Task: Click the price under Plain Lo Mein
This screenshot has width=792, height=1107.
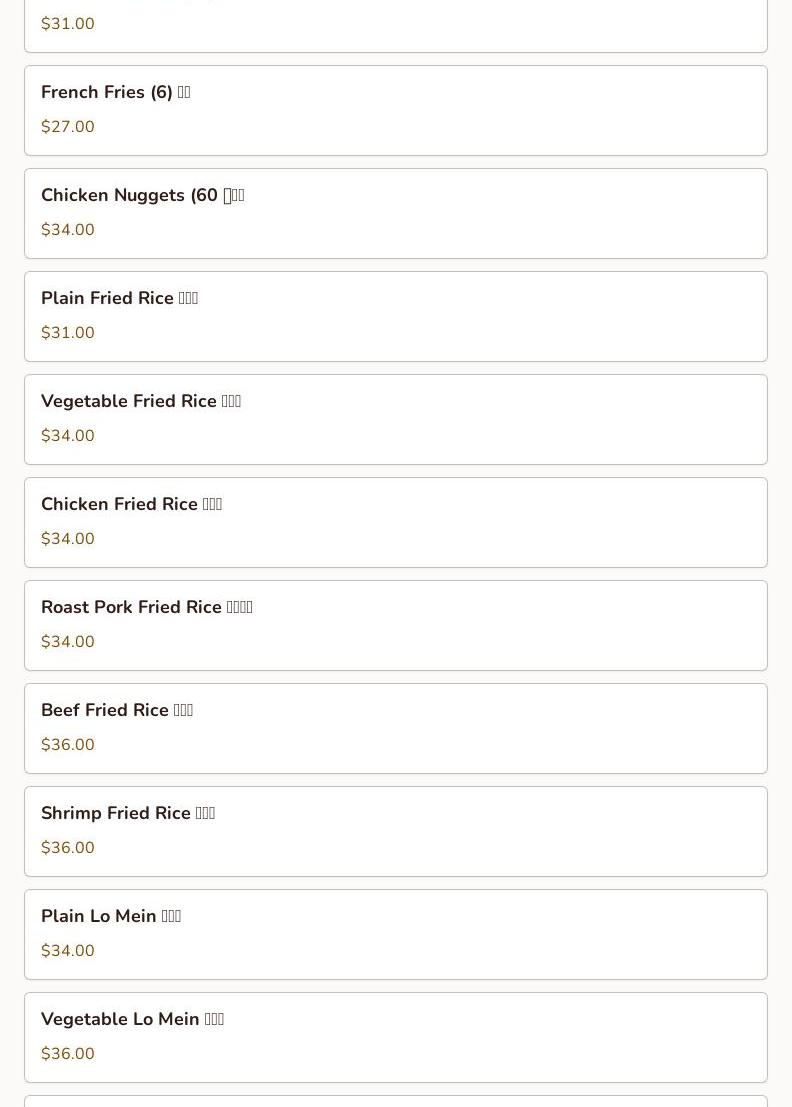Action: (68, 951)
